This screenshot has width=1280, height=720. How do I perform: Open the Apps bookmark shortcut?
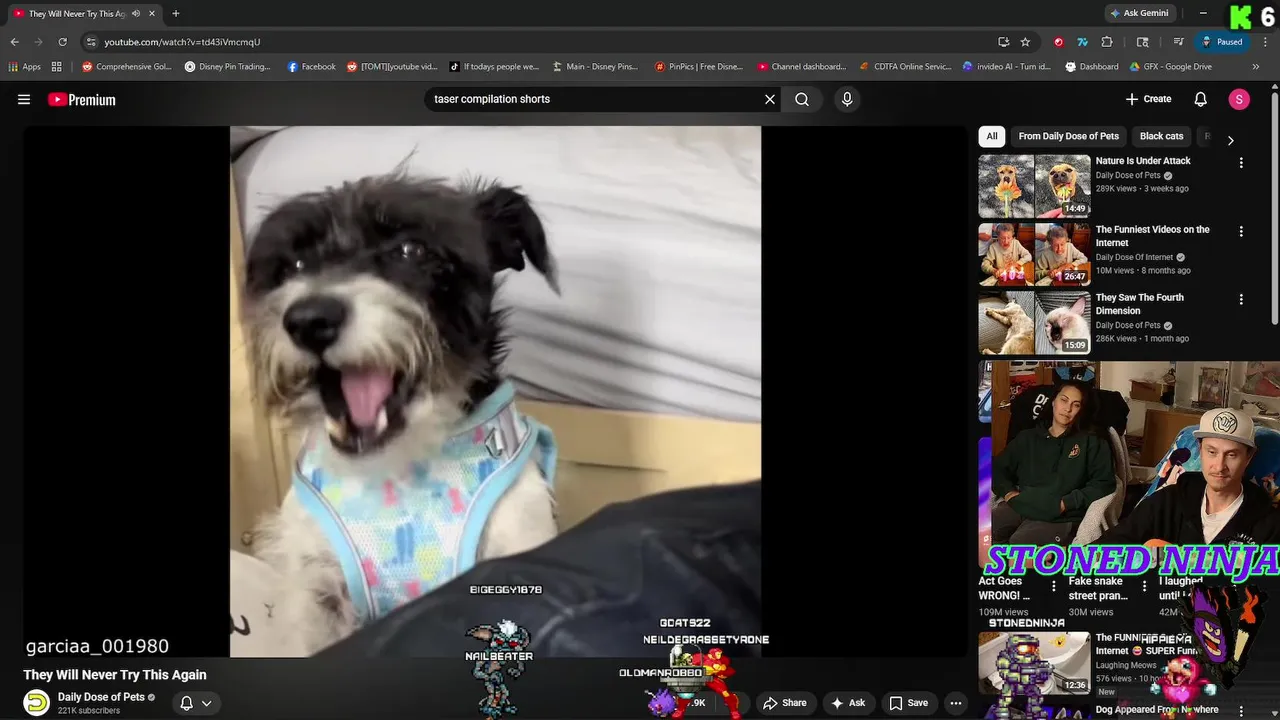tap(24, 67)
